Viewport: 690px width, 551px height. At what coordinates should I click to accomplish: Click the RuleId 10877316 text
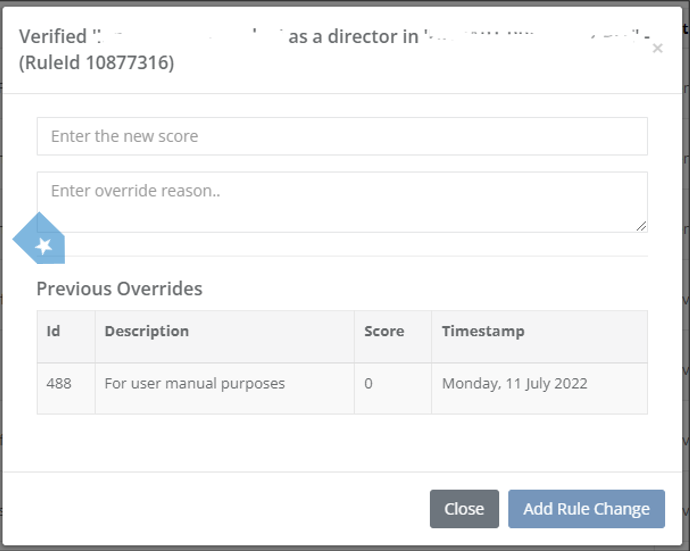click(97, 64)
